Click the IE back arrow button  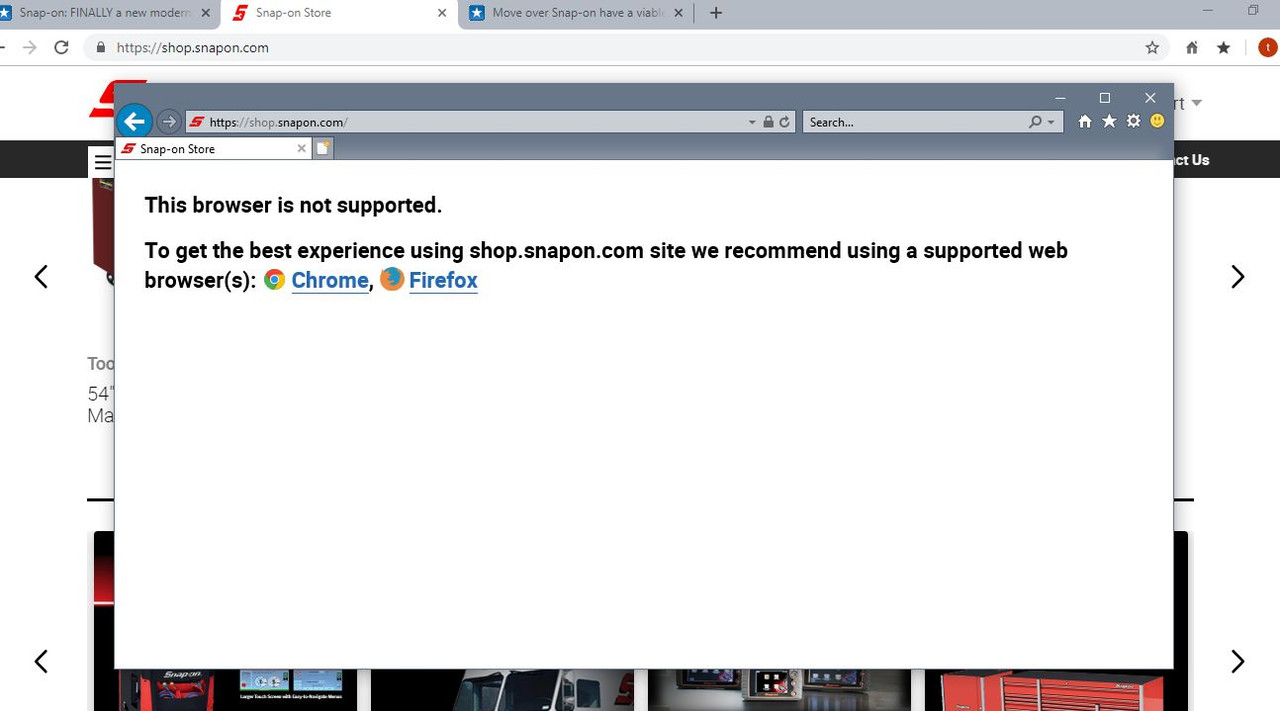pyautogui.click(x=134, y=122)
